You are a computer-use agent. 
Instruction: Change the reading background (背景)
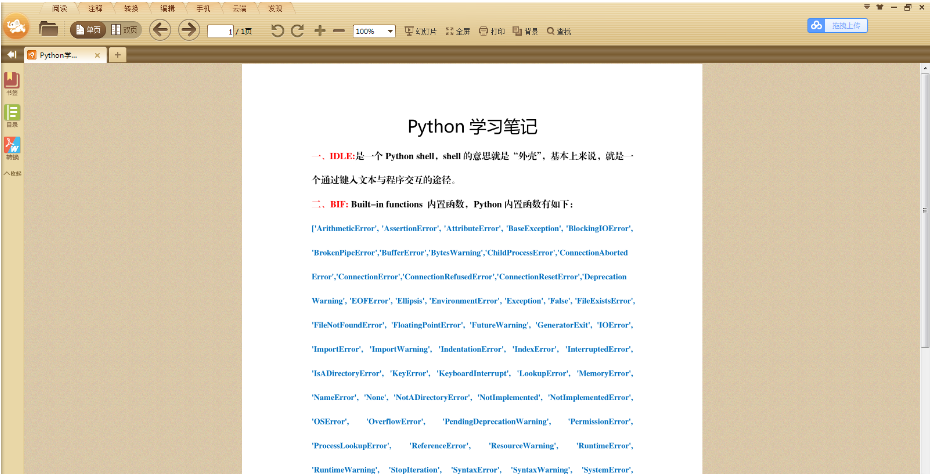click(525, 31)
